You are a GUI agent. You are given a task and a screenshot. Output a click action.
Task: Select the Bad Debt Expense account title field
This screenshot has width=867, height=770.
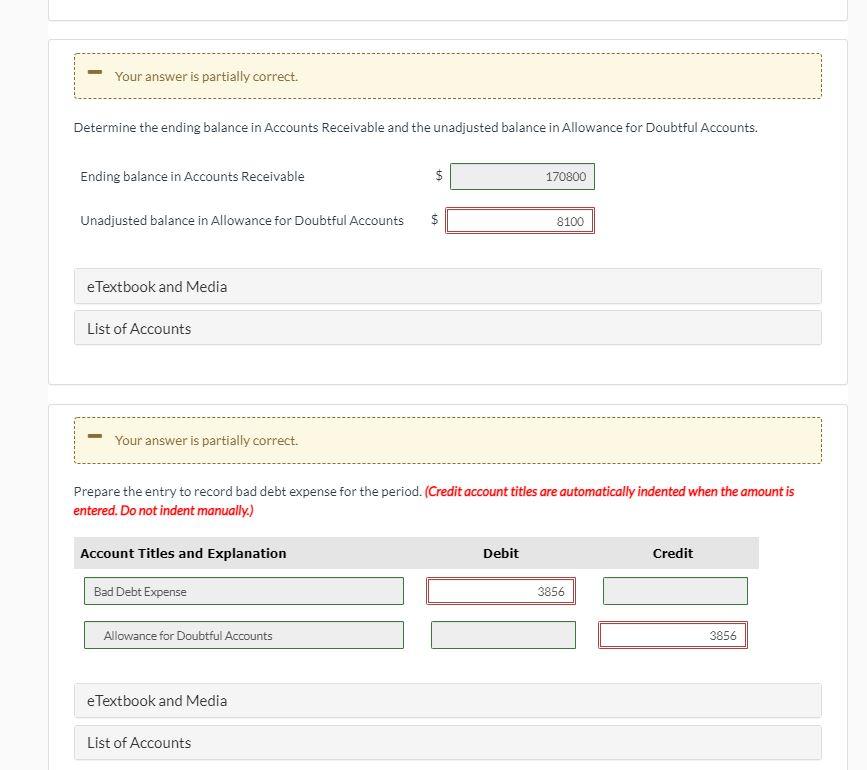click(243, 591)
